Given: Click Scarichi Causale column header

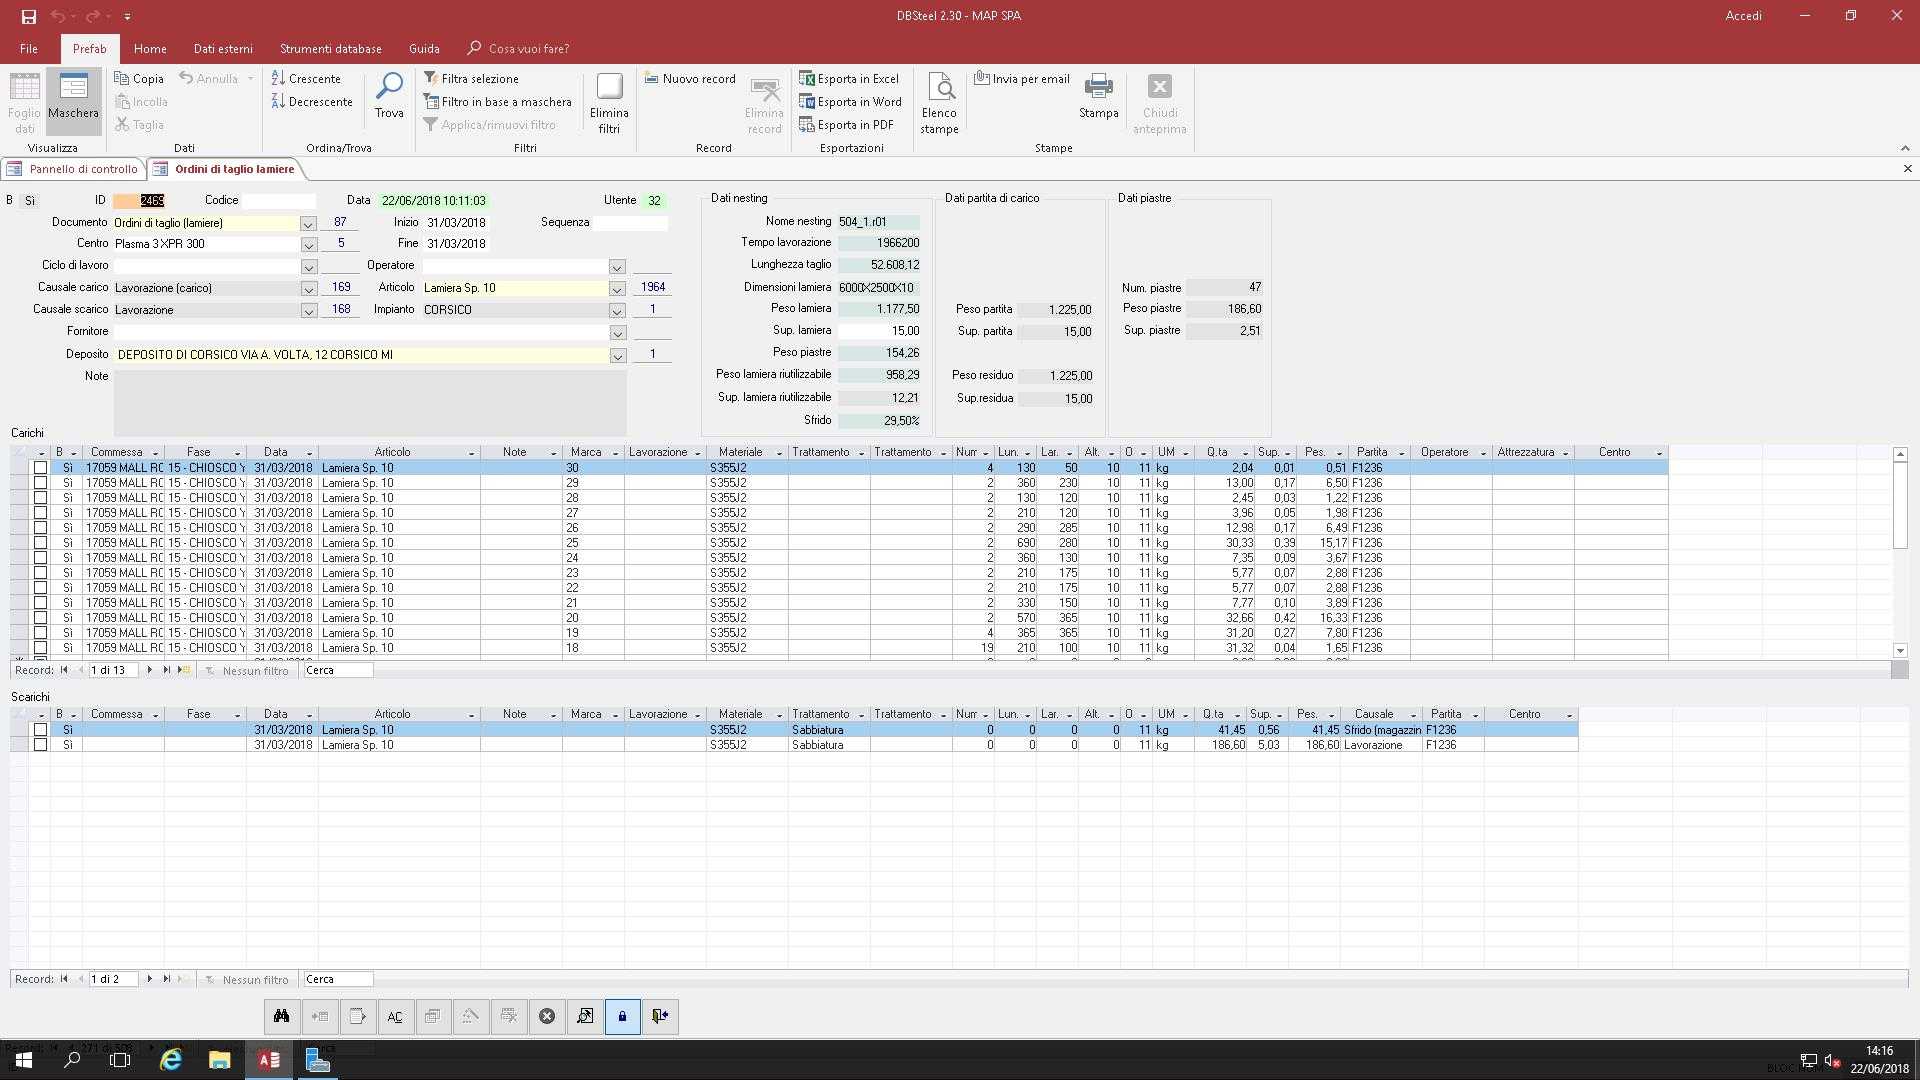Looking at the screenshot, I should click(1374, 714).
